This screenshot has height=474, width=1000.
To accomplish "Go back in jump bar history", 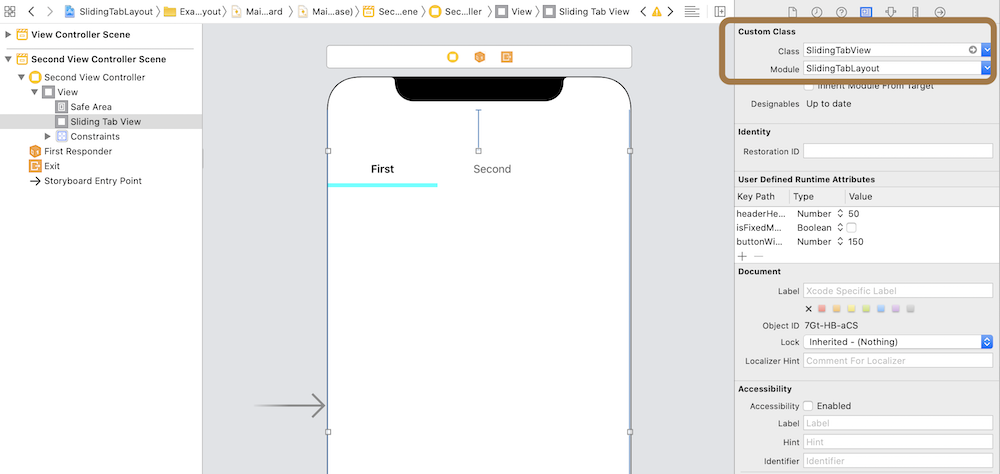I will tap(31, 11).
